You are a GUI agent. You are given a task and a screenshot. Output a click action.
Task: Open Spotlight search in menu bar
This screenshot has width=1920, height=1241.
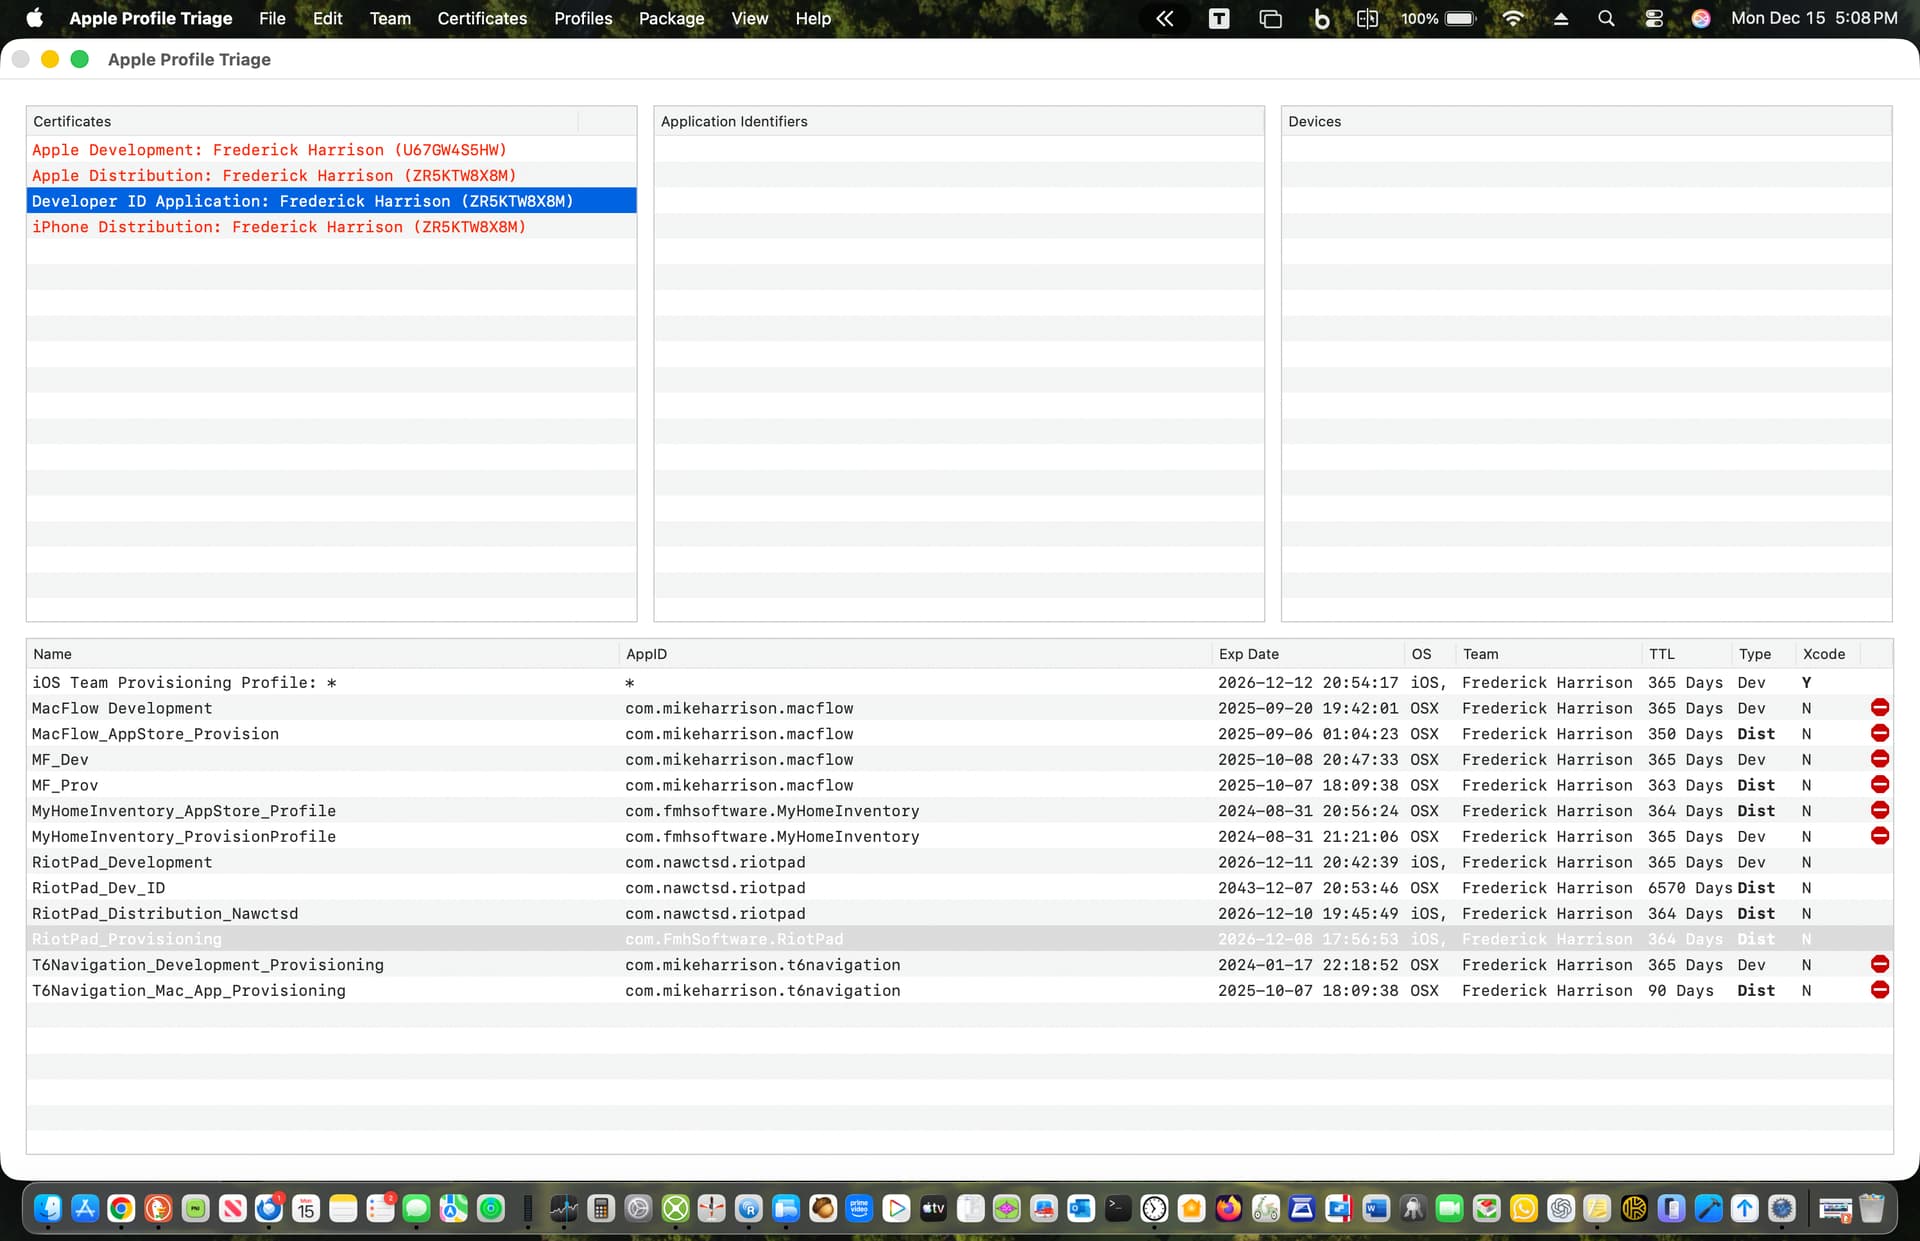(1606, 18)
